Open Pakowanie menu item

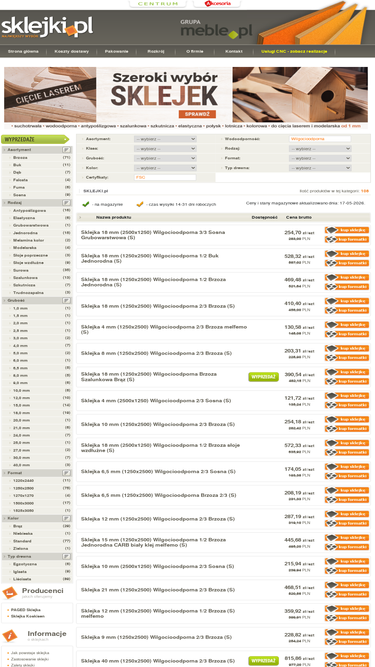pyautogui.click(x=116, y=51)
